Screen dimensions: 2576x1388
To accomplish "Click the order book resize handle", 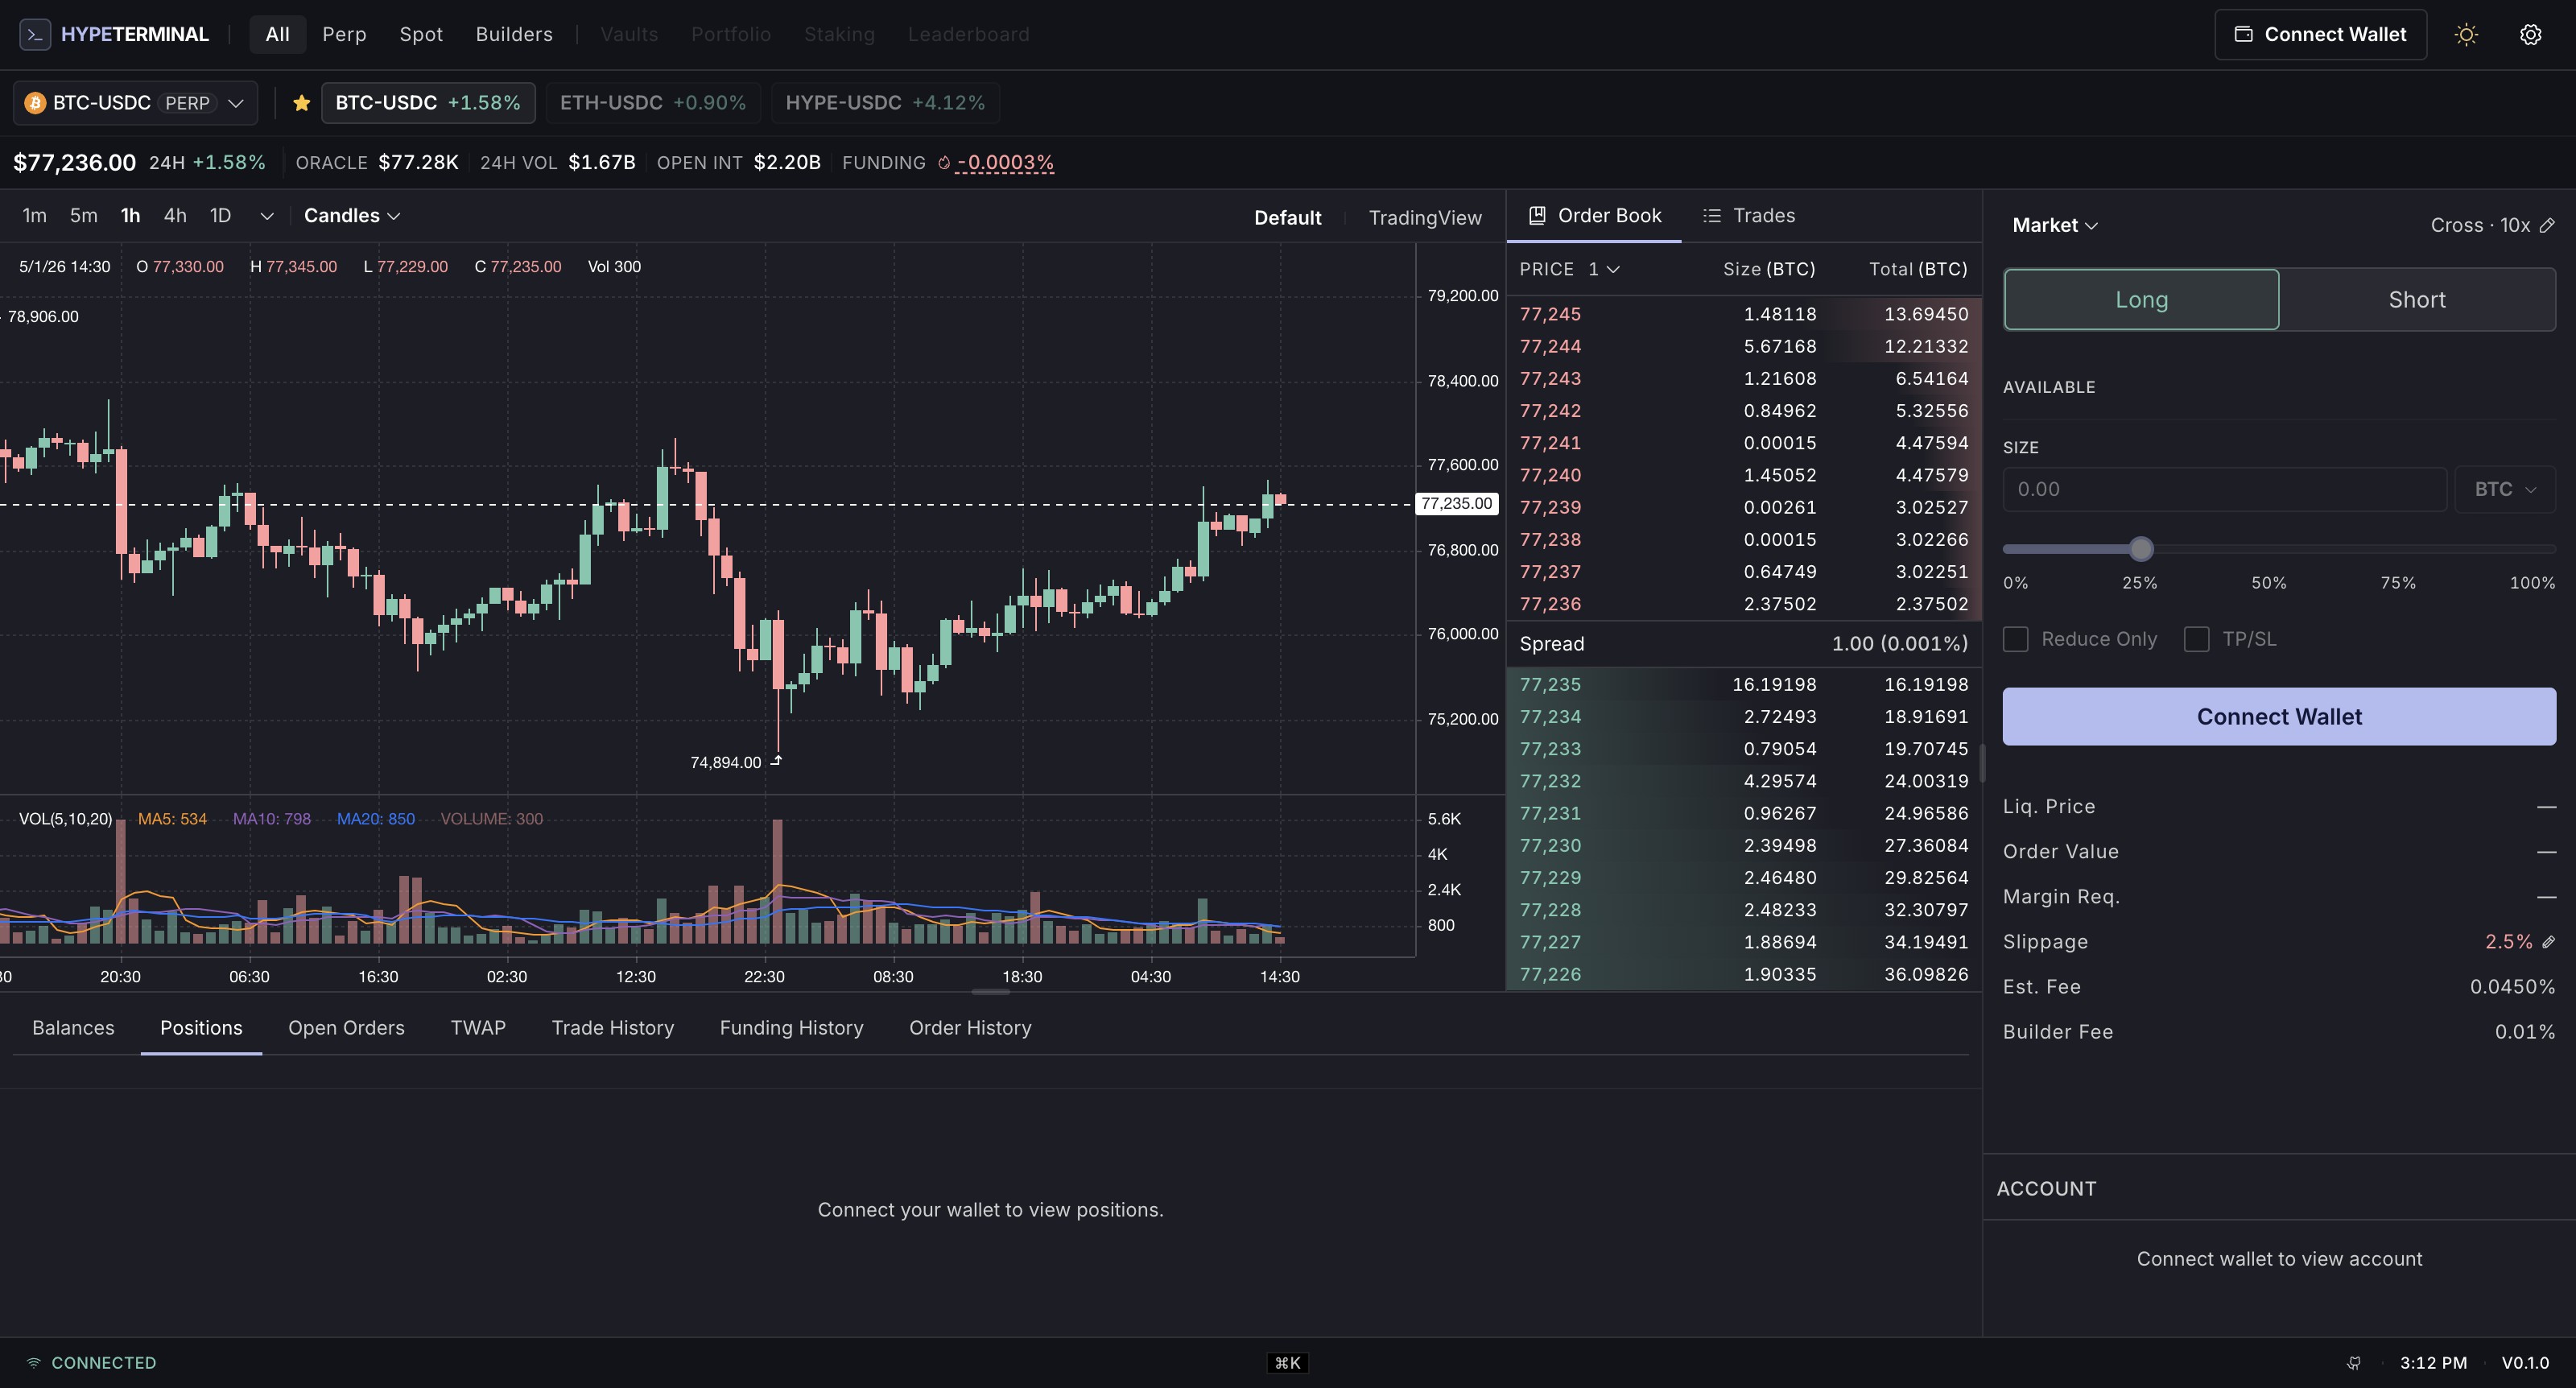I will tap(1982, 762).
